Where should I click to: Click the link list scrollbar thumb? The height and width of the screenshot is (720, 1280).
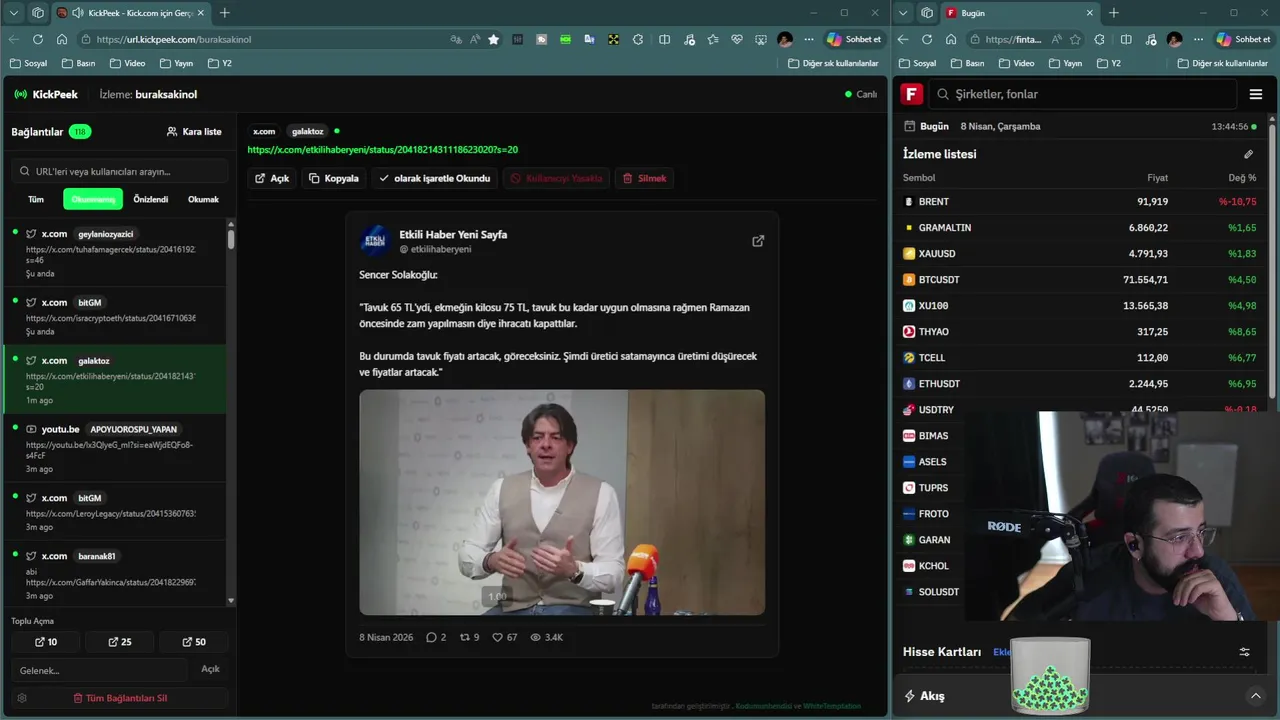coord(231,238)
